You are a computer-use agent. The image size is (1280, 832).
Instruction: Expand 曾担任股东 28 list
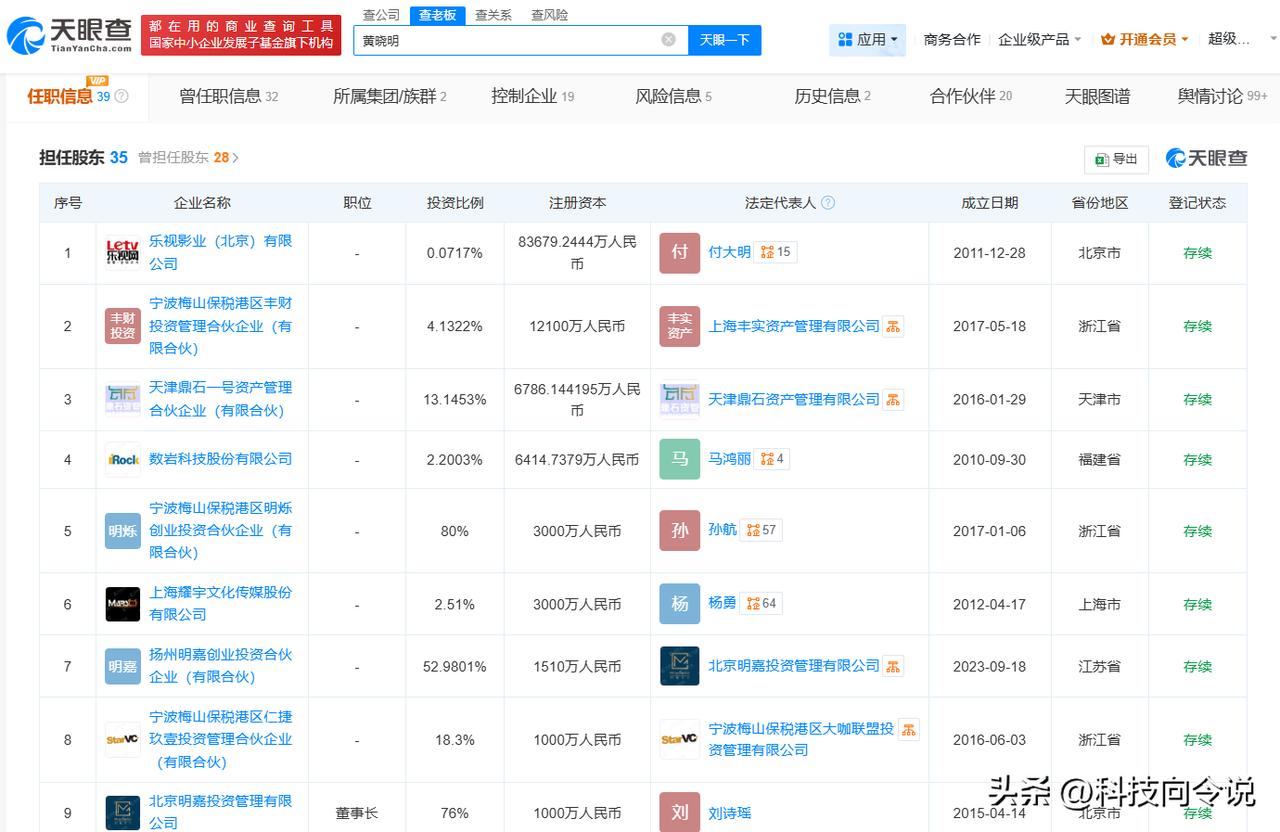pyautogui.click(x=189, y=157)
